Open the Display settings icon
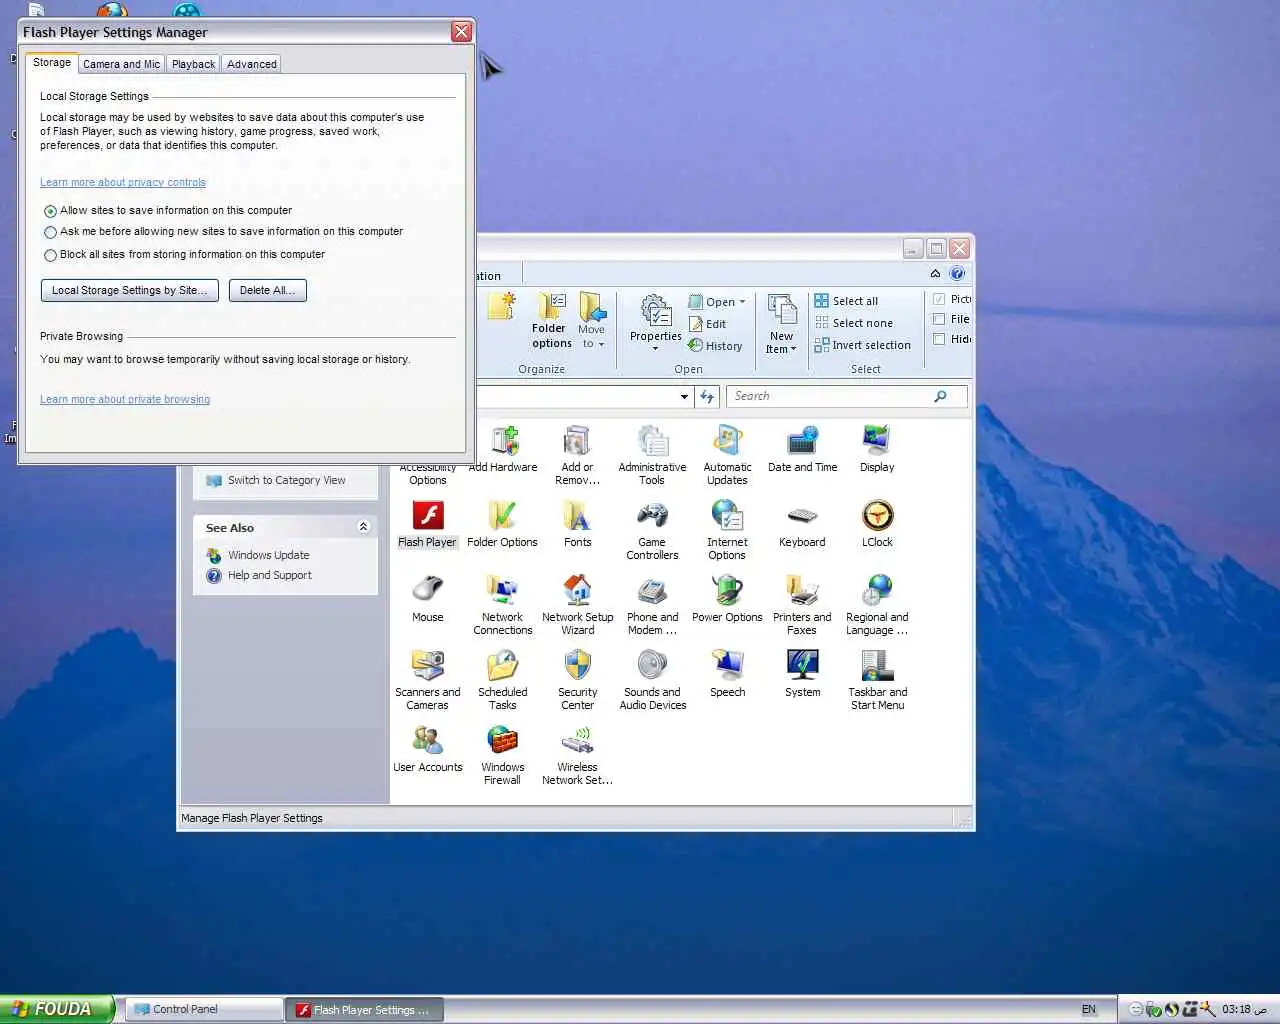1280x1024 pixels. 877,449
